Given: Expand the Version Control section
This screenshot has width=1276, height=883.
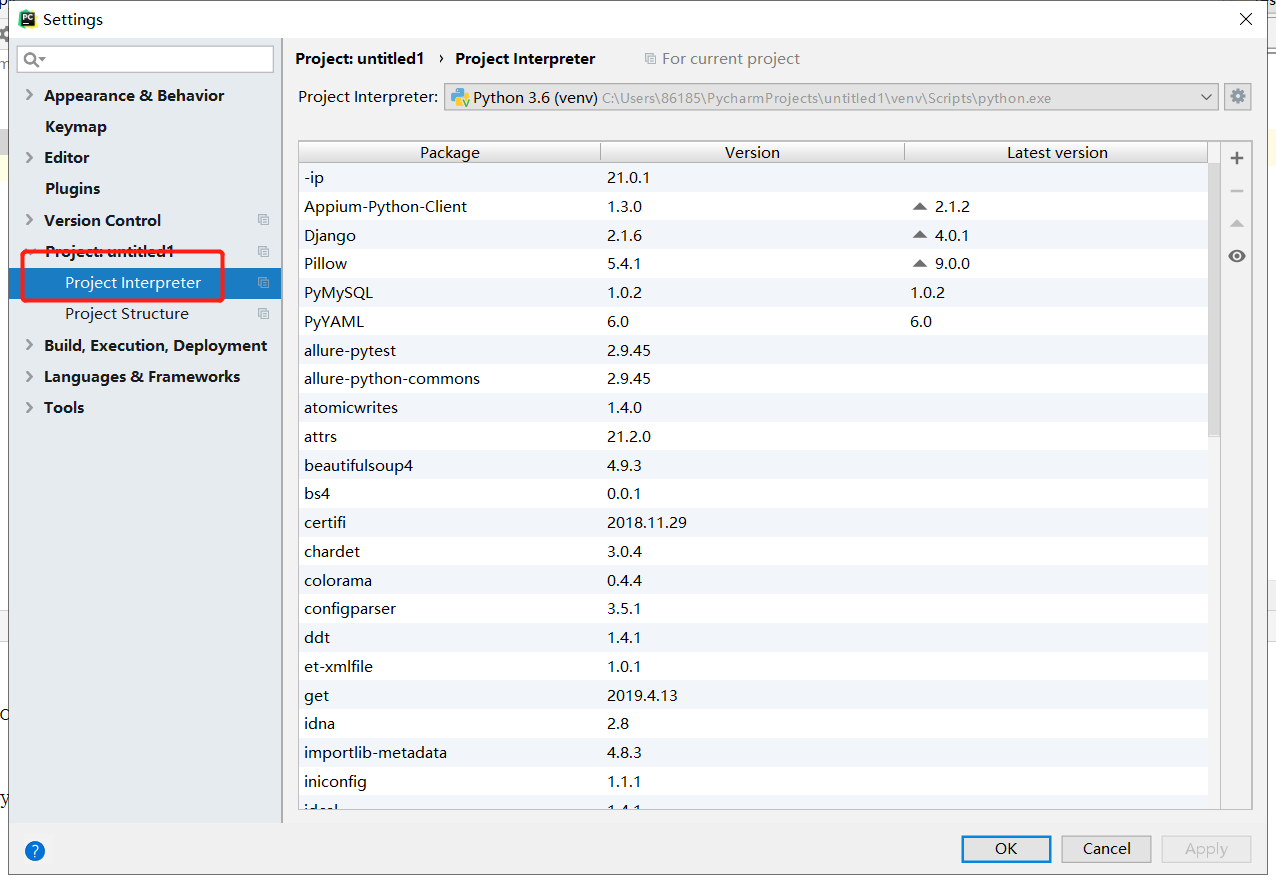Looking at the screenshot, I should [x=29, y=220].
